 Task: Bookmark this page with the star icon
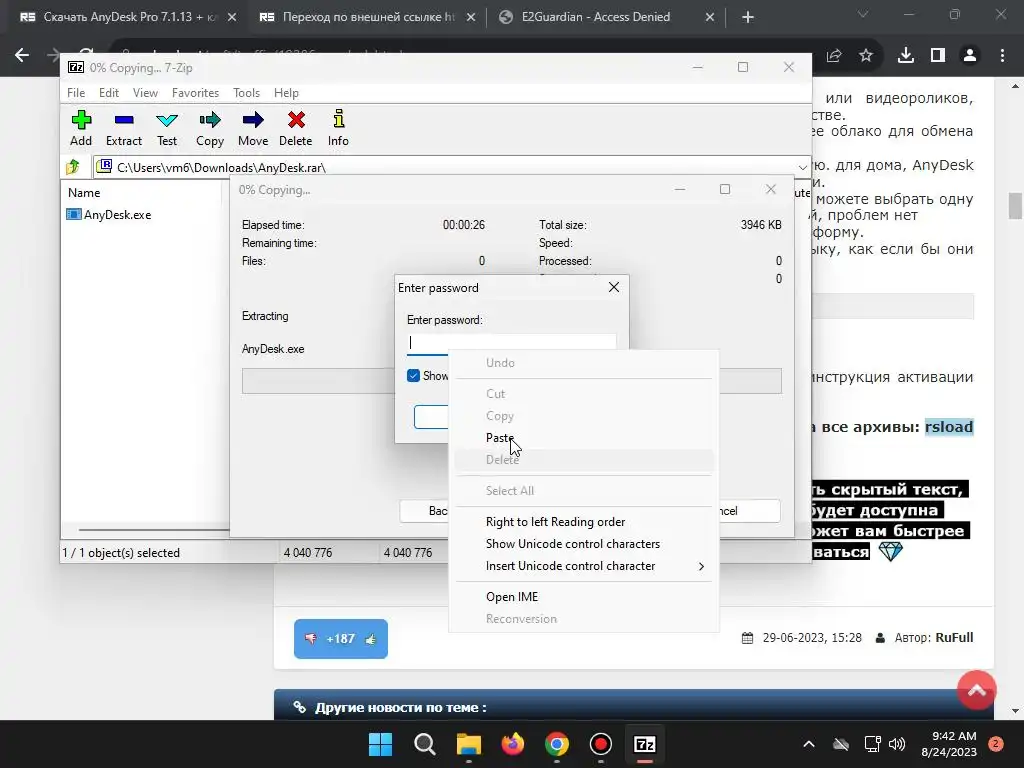coord(866,56)
